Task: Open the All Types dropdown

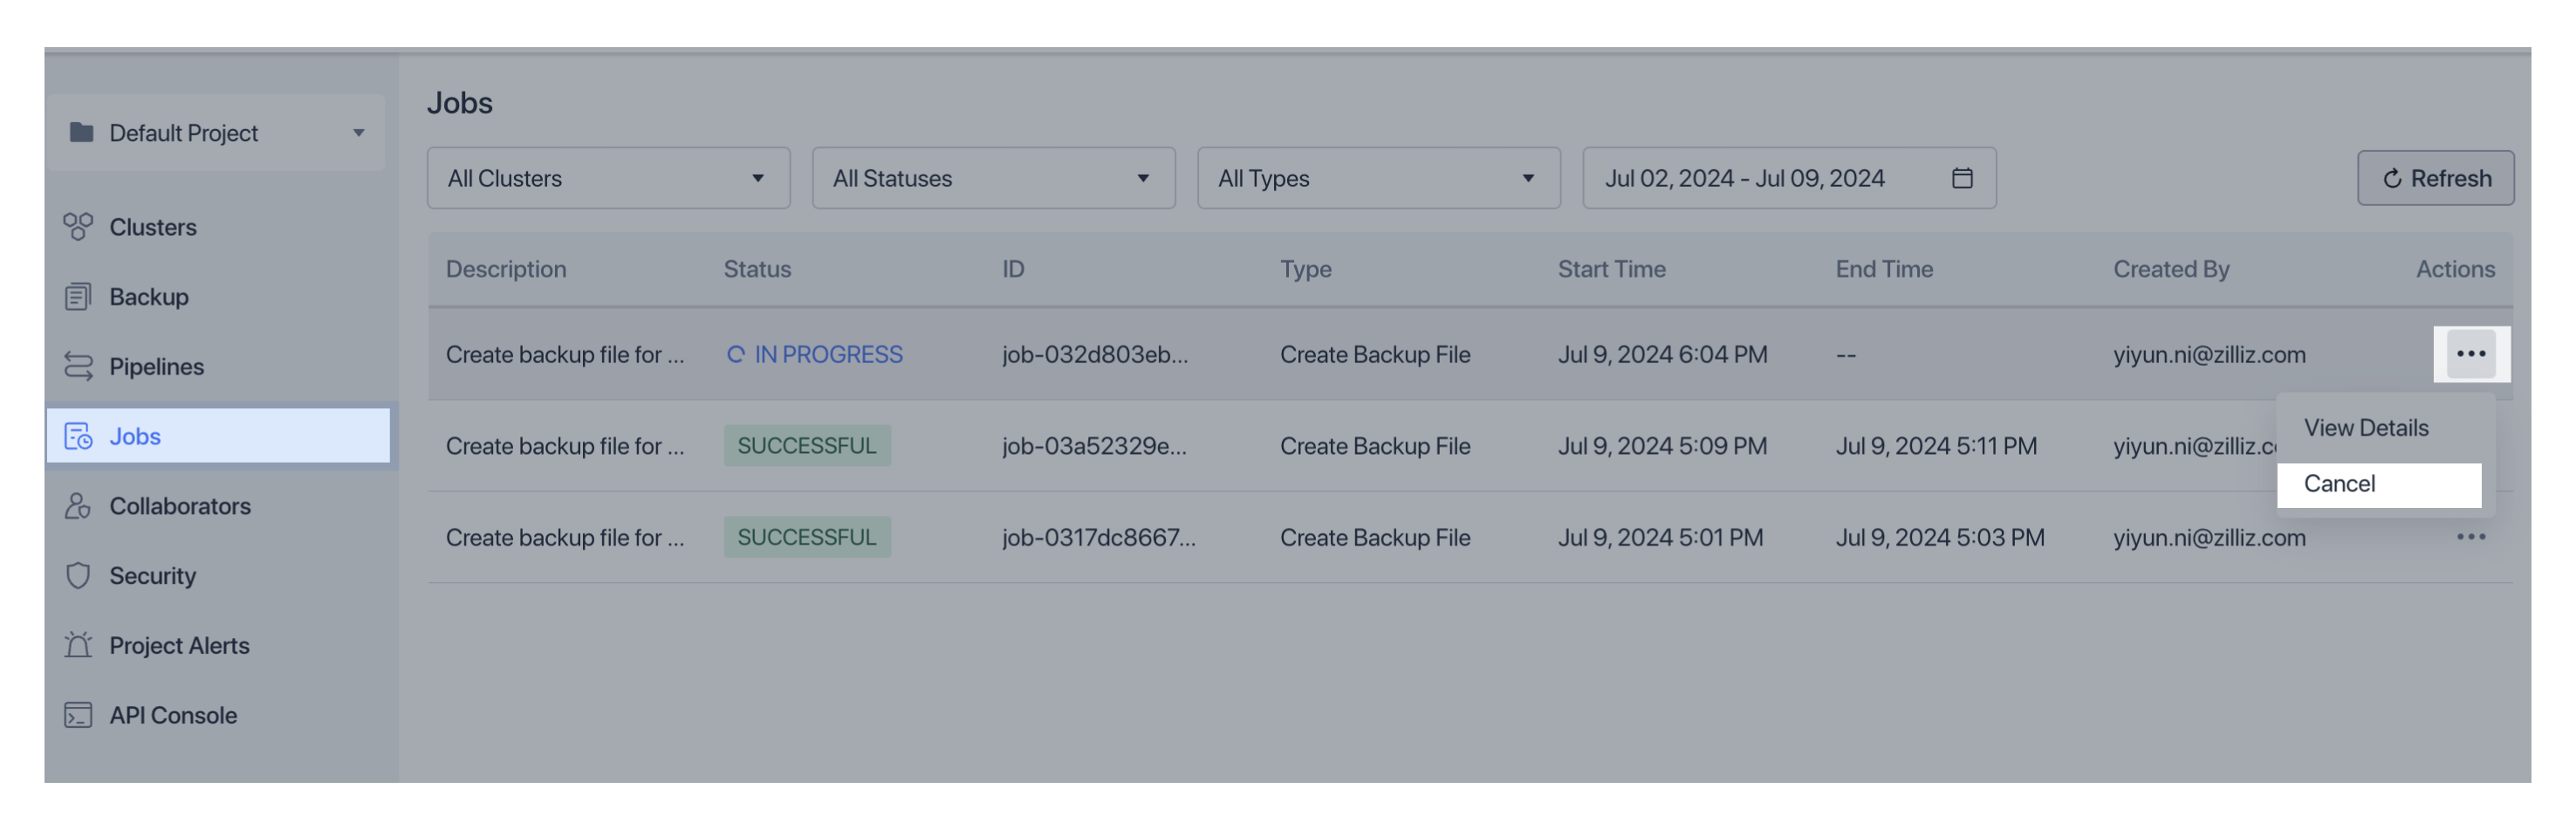Action: (1378, 178)
